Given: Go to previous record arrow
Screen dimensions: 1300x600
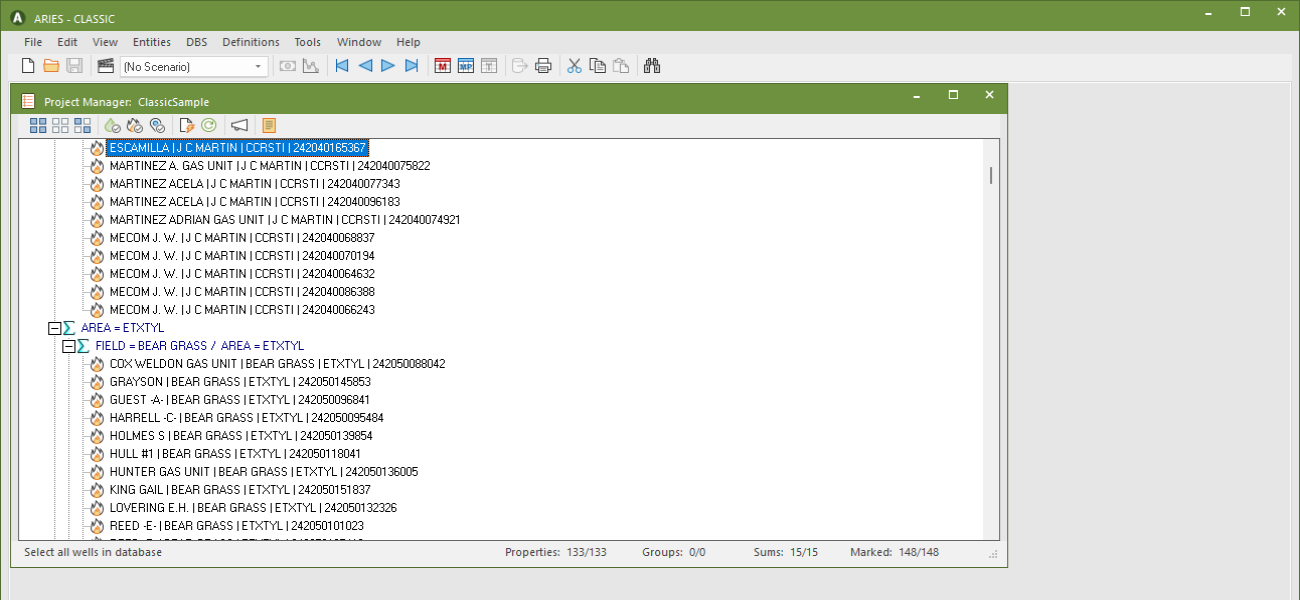Looking at the screenshot, I should [x=365, y=66].
